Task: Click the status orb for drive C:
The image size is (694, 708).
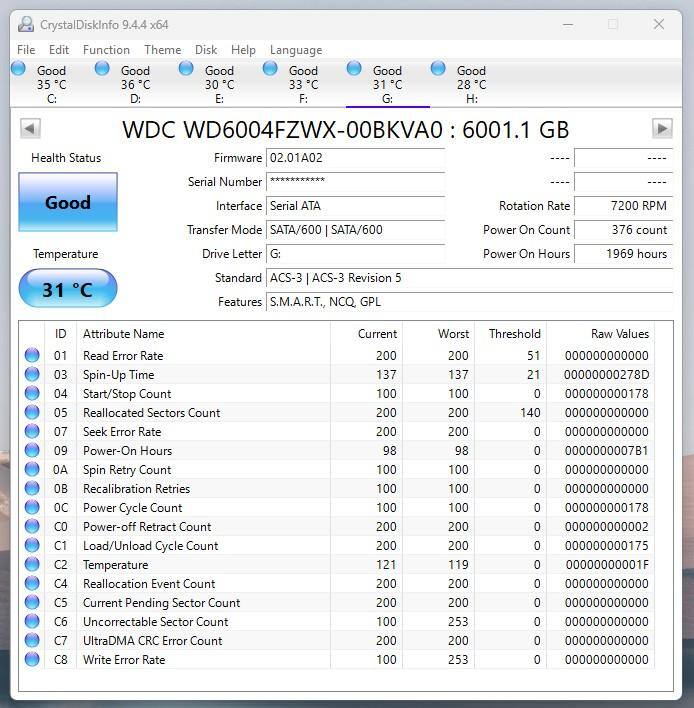Action: 19,69
